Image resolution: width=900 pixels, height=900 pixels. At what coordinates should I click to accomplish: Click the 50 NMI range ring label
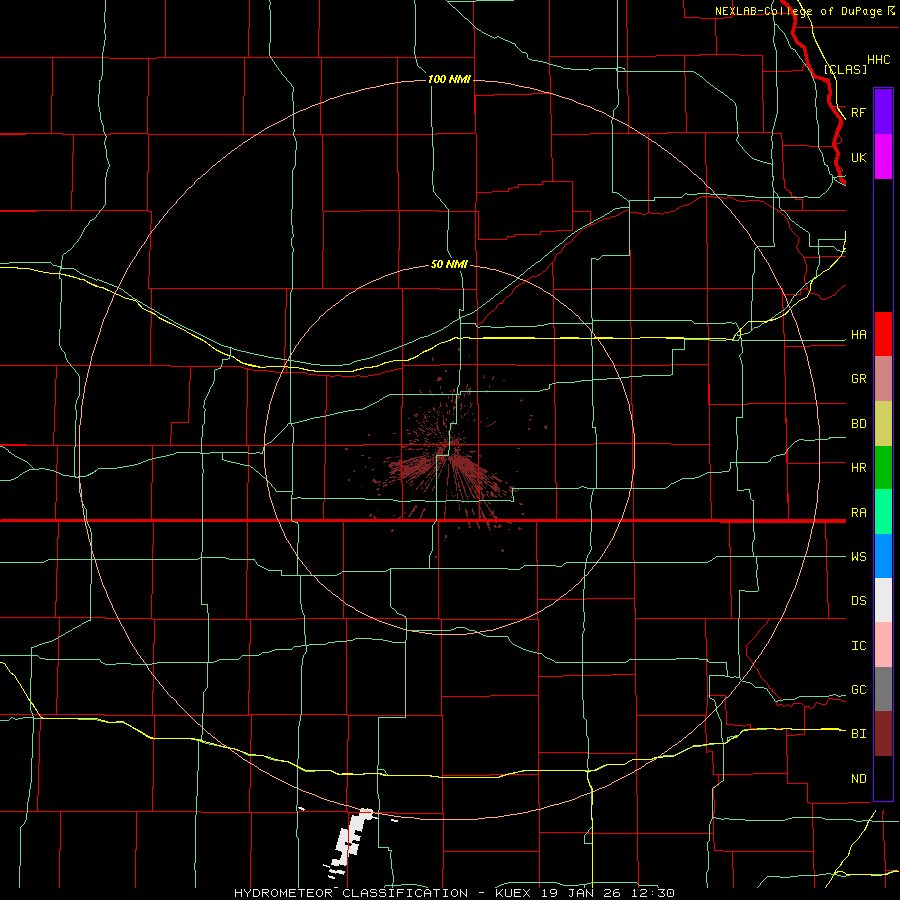(x=449, y=264)
